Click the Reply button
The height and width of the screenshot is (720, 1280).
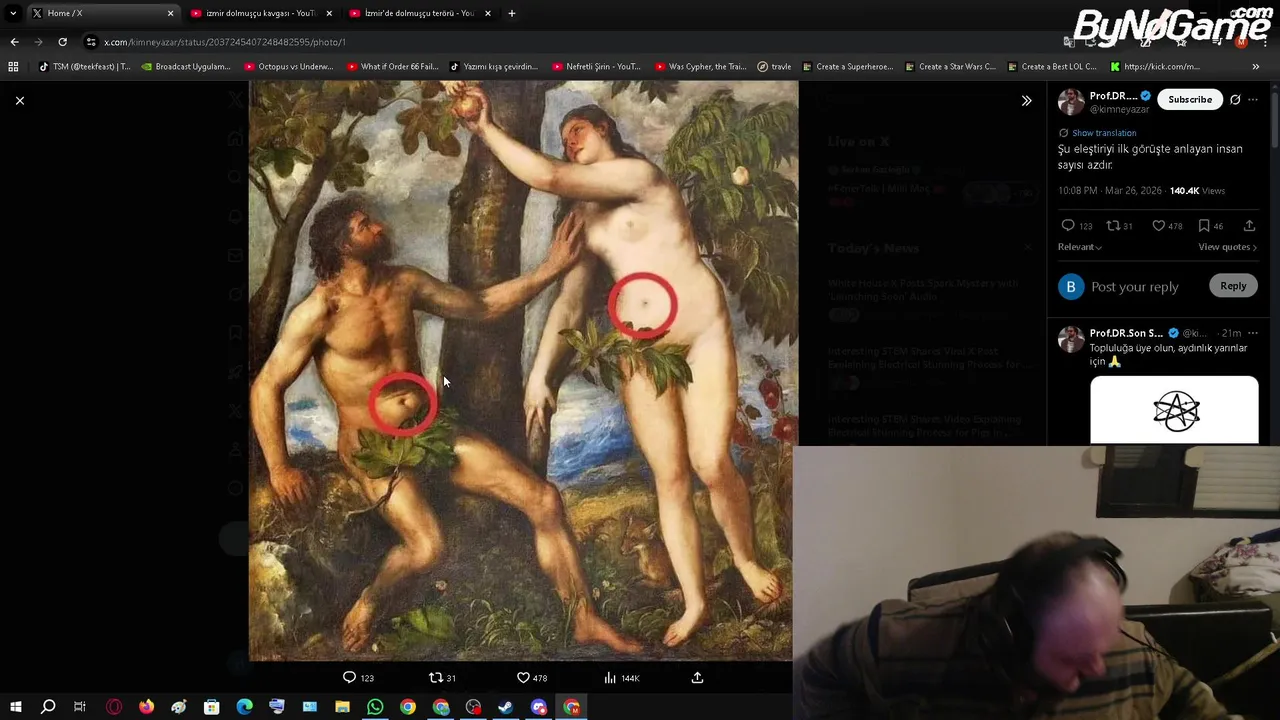1233,286
